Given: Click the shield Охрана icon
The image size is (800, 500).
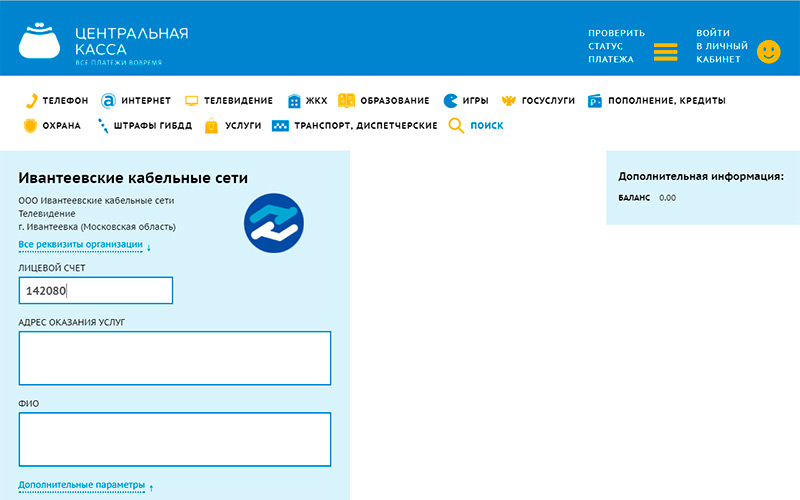Looking at the screenshot, I should (30, 126).
